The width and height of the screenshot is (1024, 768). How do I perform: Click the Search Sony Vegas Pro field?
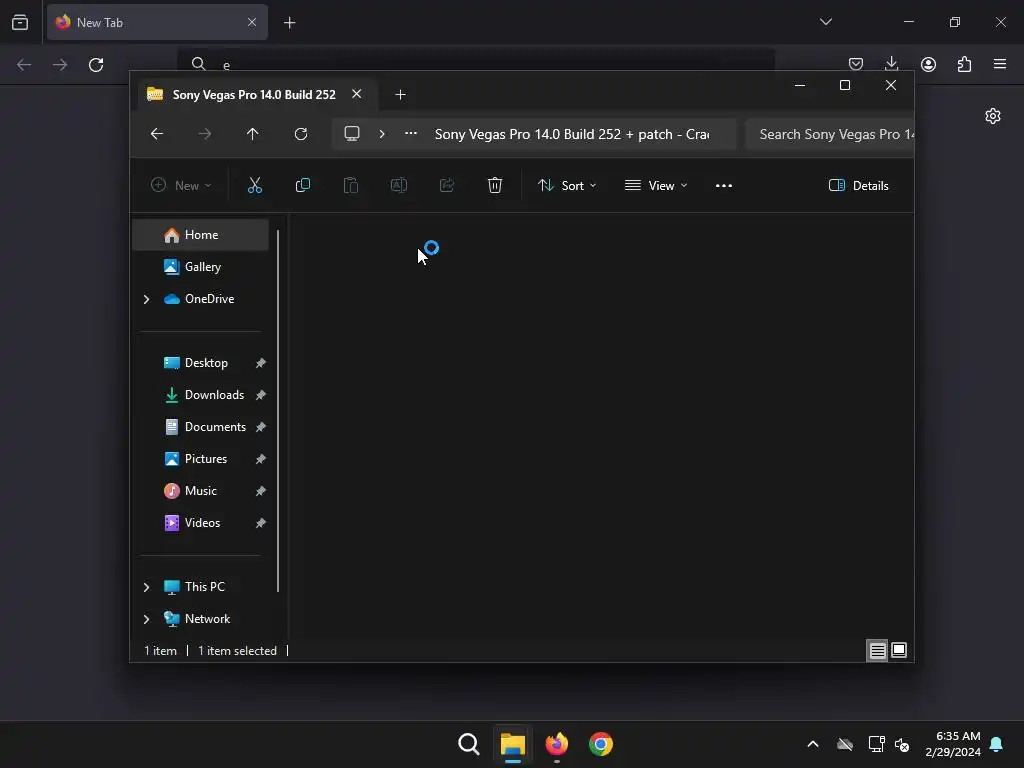tap(829, 134)
